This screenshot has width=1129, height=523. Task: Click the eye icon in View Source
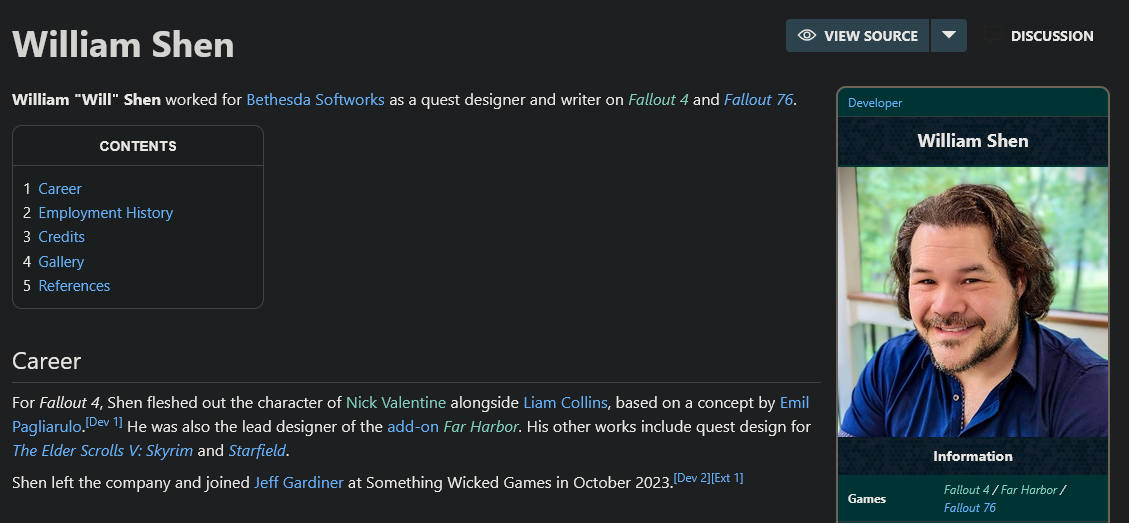(x=806, y=35)
